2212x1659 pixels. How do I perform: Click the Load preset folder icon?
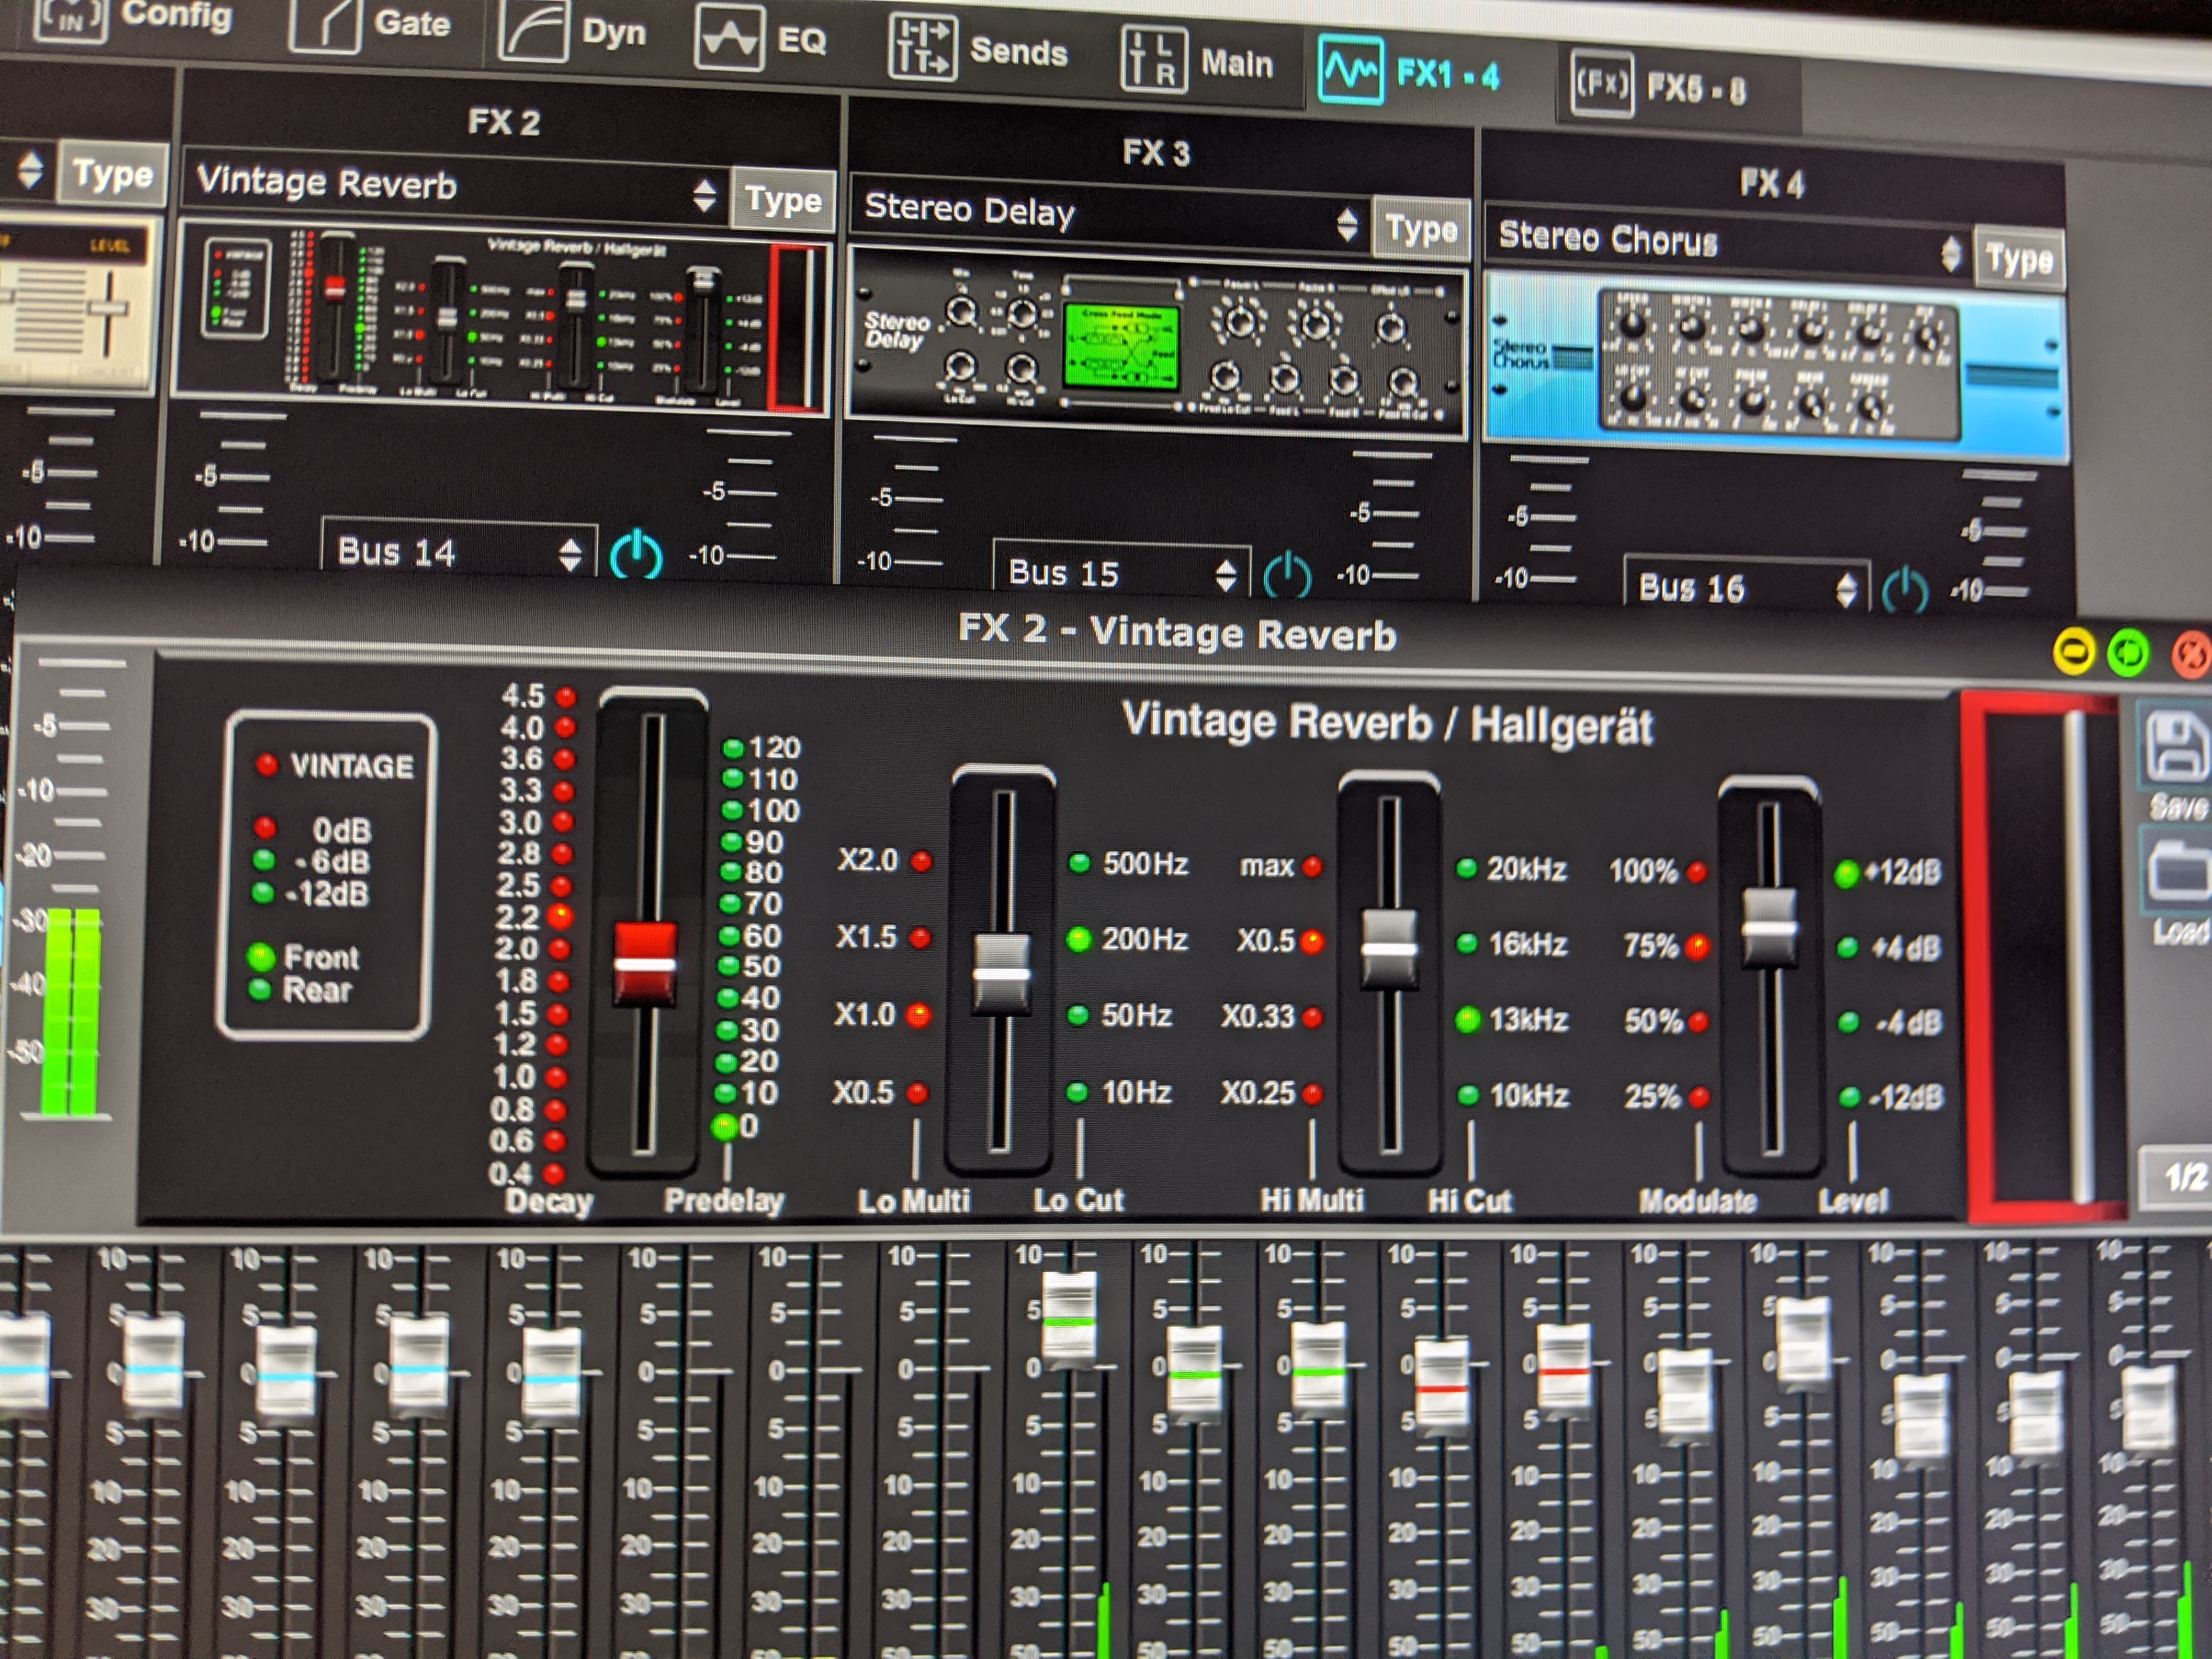pyautogui.click(x=2180, y=872)
